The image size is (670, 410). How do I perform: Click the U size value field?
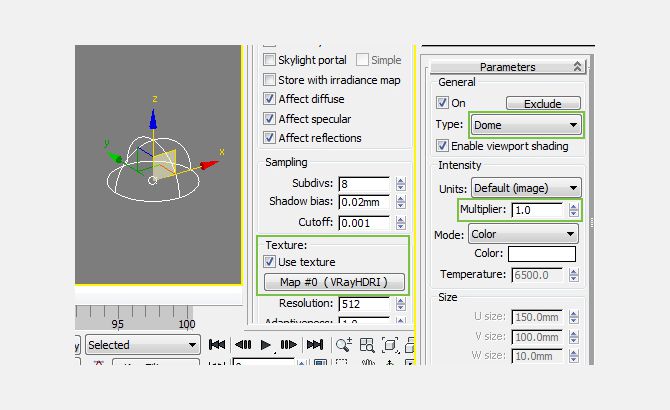coord(537,317)
